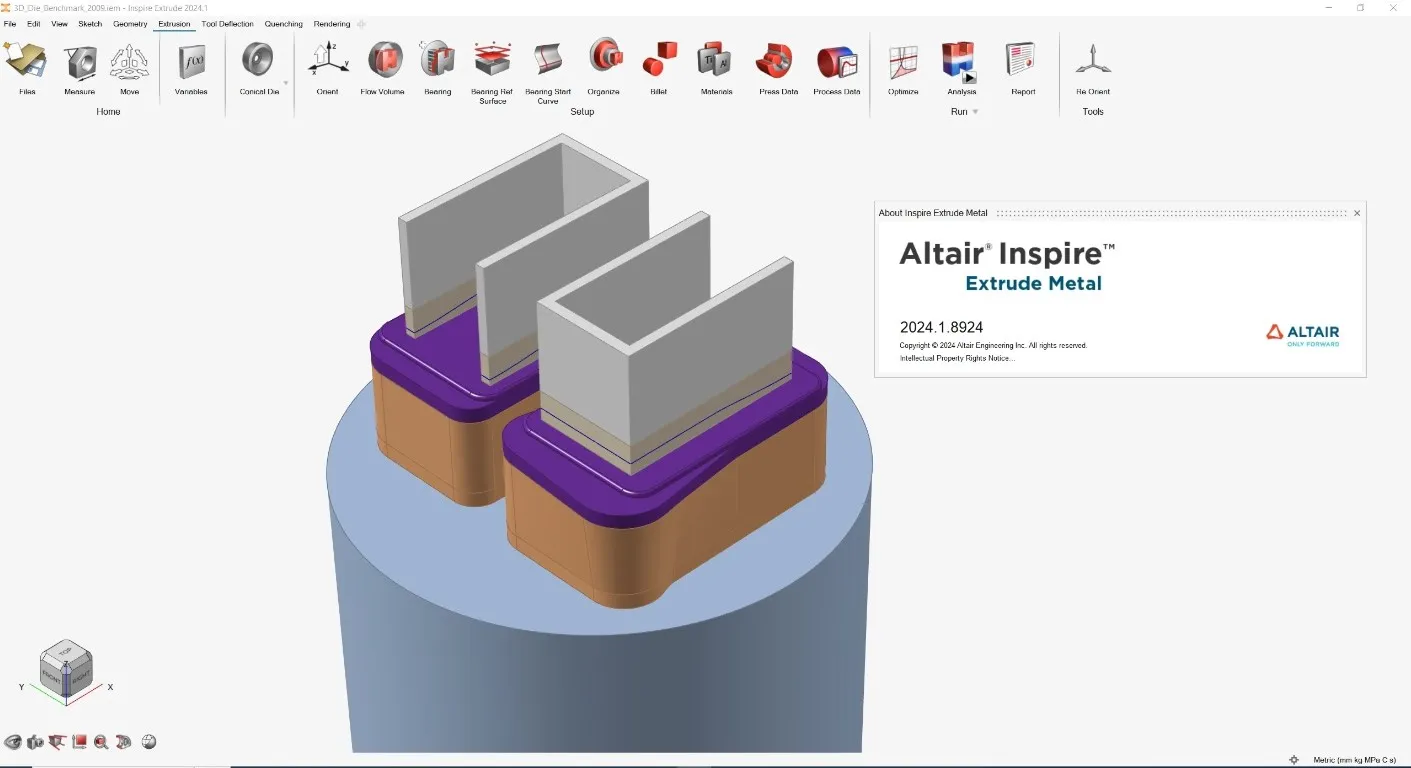Click the zoom fit magnifier icon
Screen dimensions: 1411x768
pos(101,742)
